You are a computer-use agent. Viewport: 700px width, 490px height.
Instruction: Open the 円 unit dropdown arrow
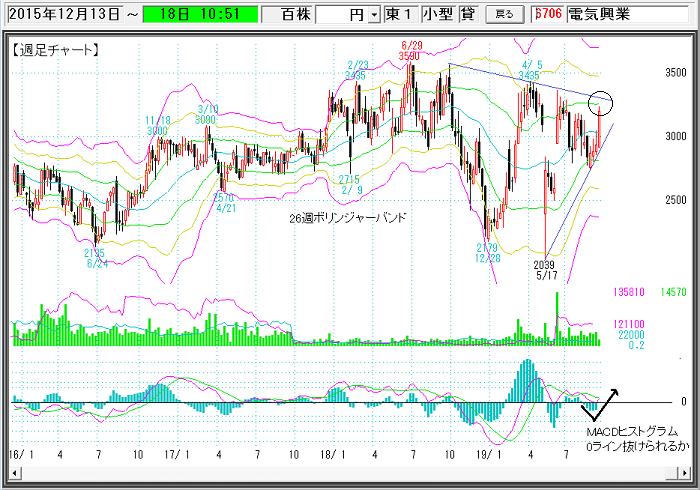click(374, 15)
